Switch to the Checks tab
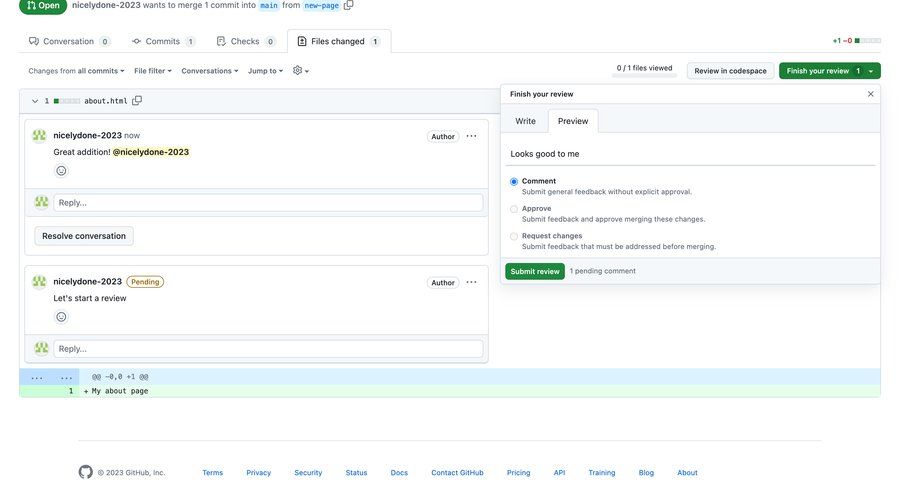This screenshot has height=484, width=900. tap(245, 41)
